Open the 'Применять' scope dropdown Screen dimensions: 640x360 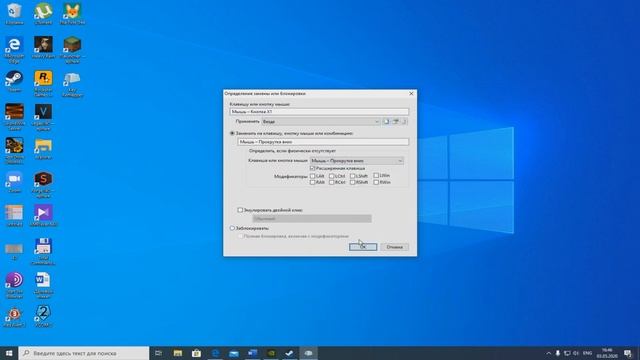pos(320,122)
